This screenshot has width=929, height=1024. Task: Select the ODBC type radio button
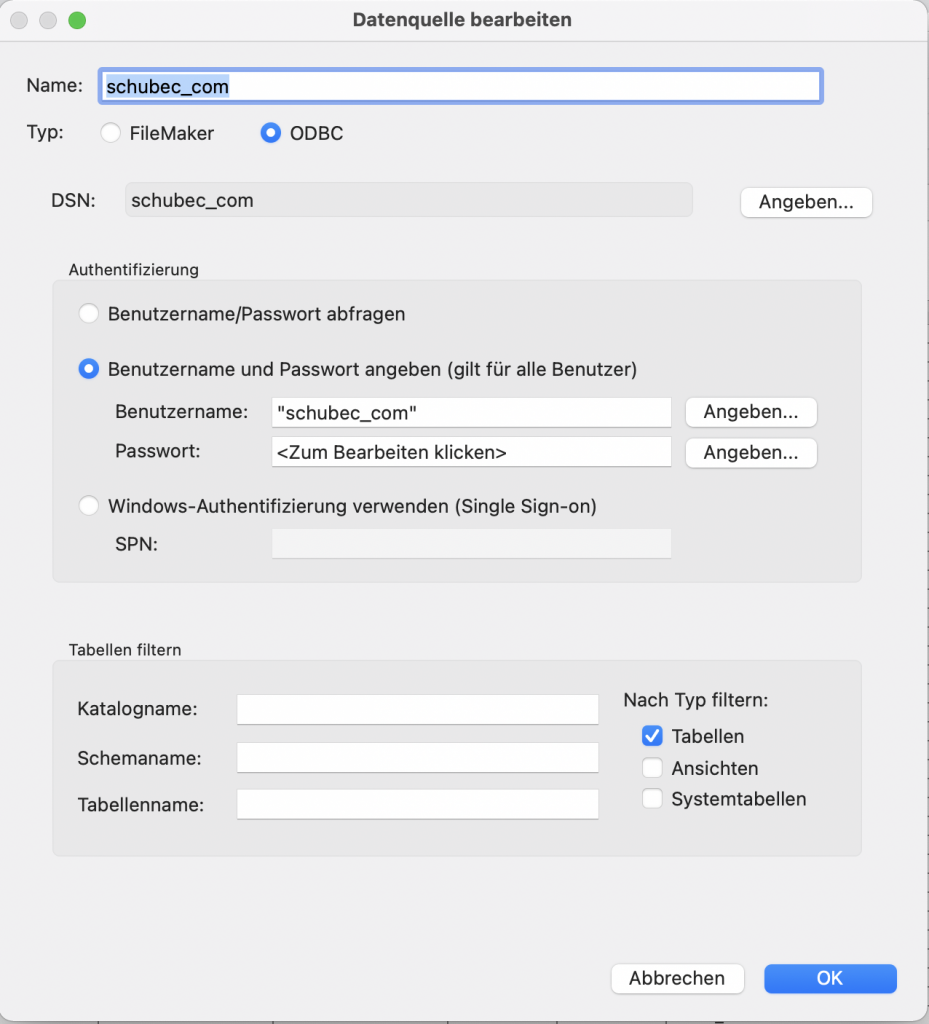tap(270, 133)
